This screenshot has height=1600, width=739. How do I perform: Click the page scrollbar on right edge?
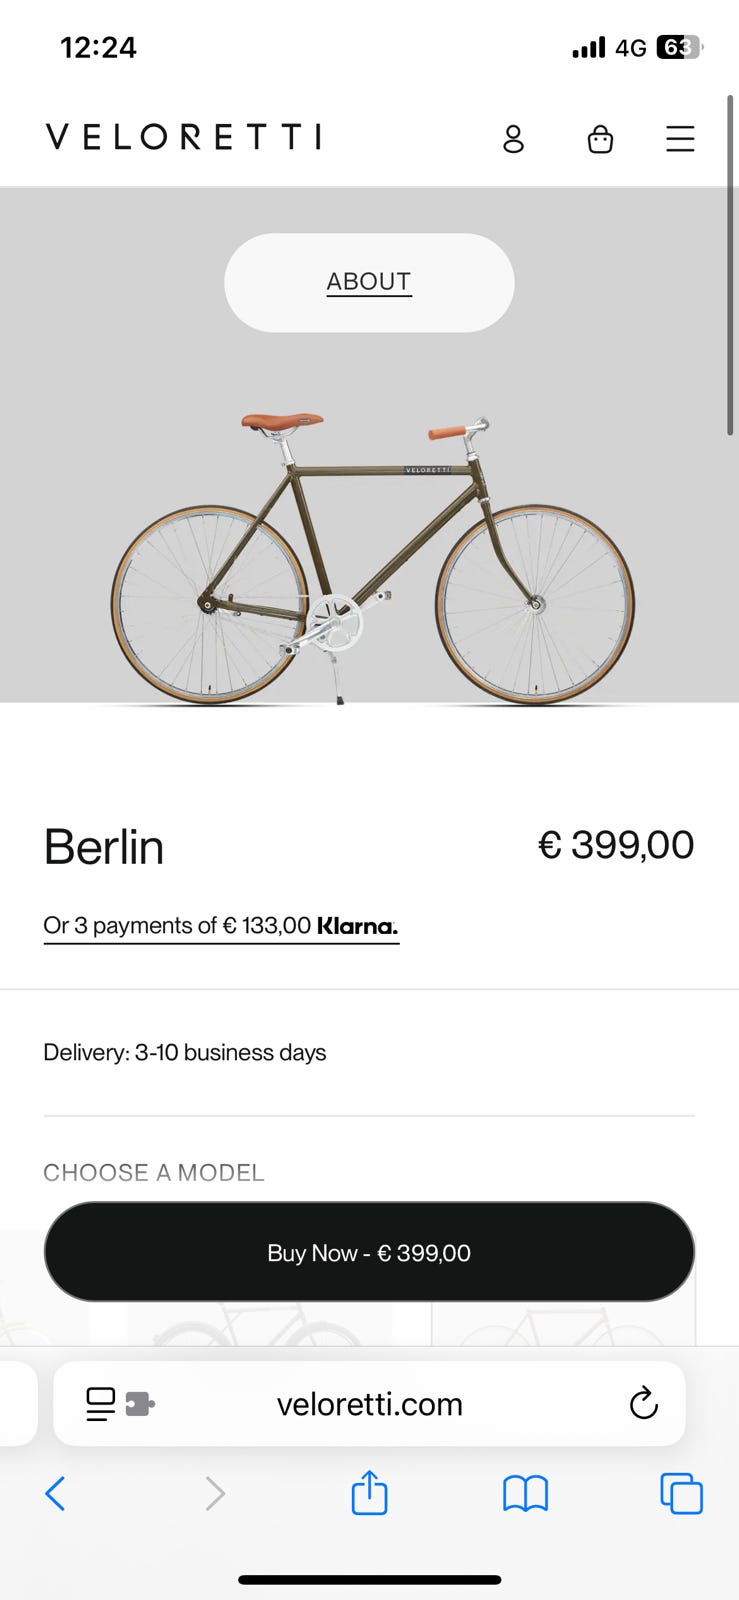731,265
